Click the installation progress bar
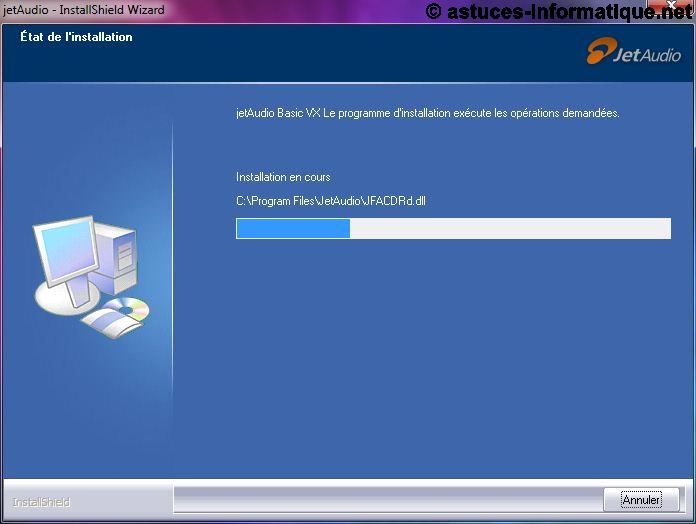This screenshot has width=696, height=524. click(x=453, y=229)
